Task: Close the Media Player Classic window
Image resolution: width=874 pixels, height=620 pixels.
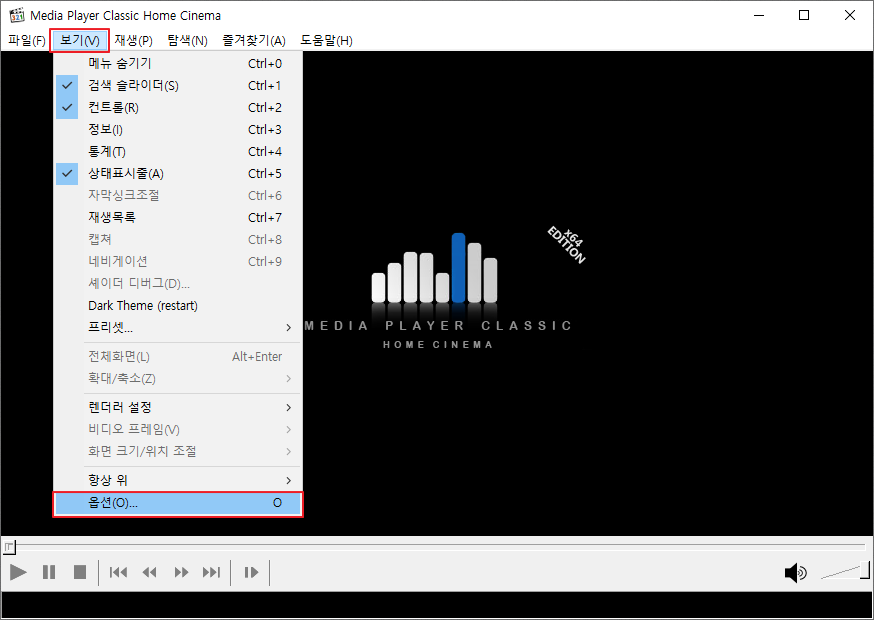Action: (849, 15)
